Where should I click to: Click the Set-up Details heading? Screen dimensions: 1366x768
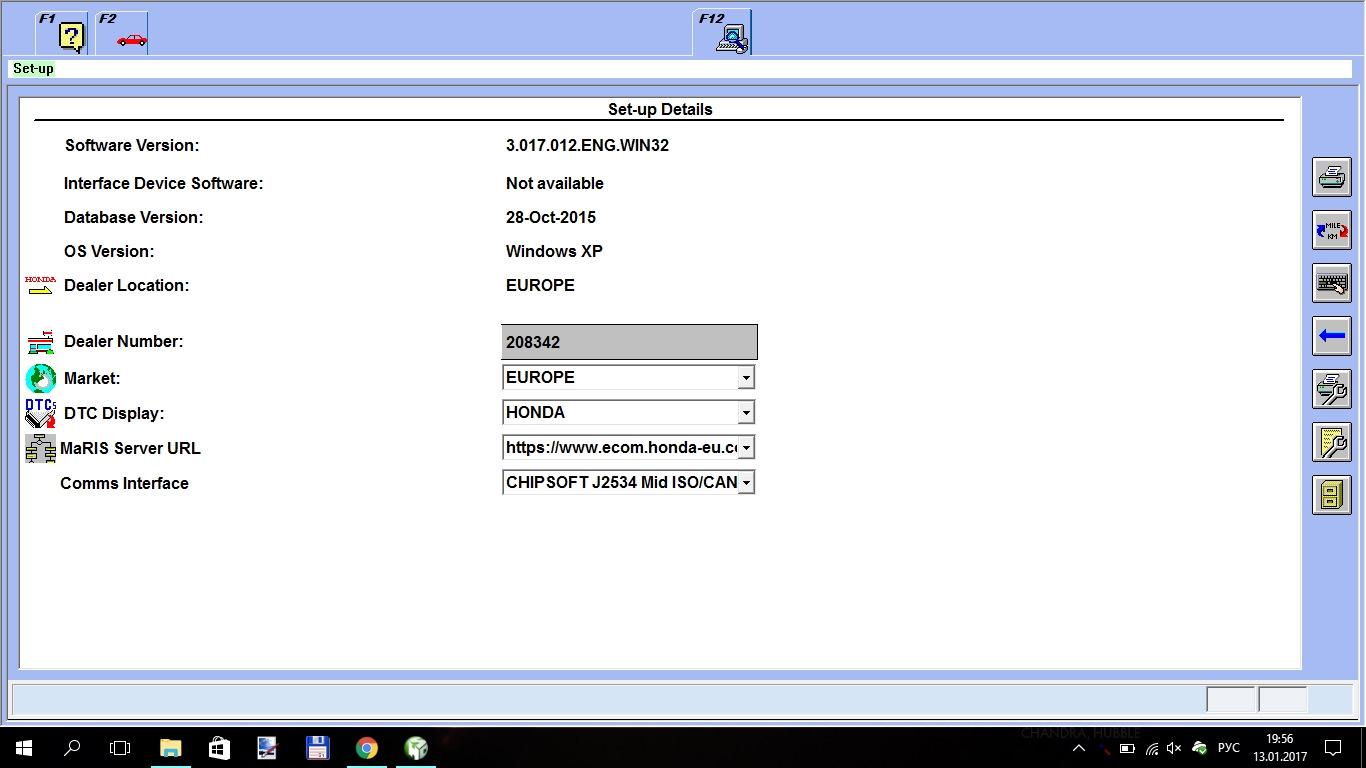tap(660, 109)
